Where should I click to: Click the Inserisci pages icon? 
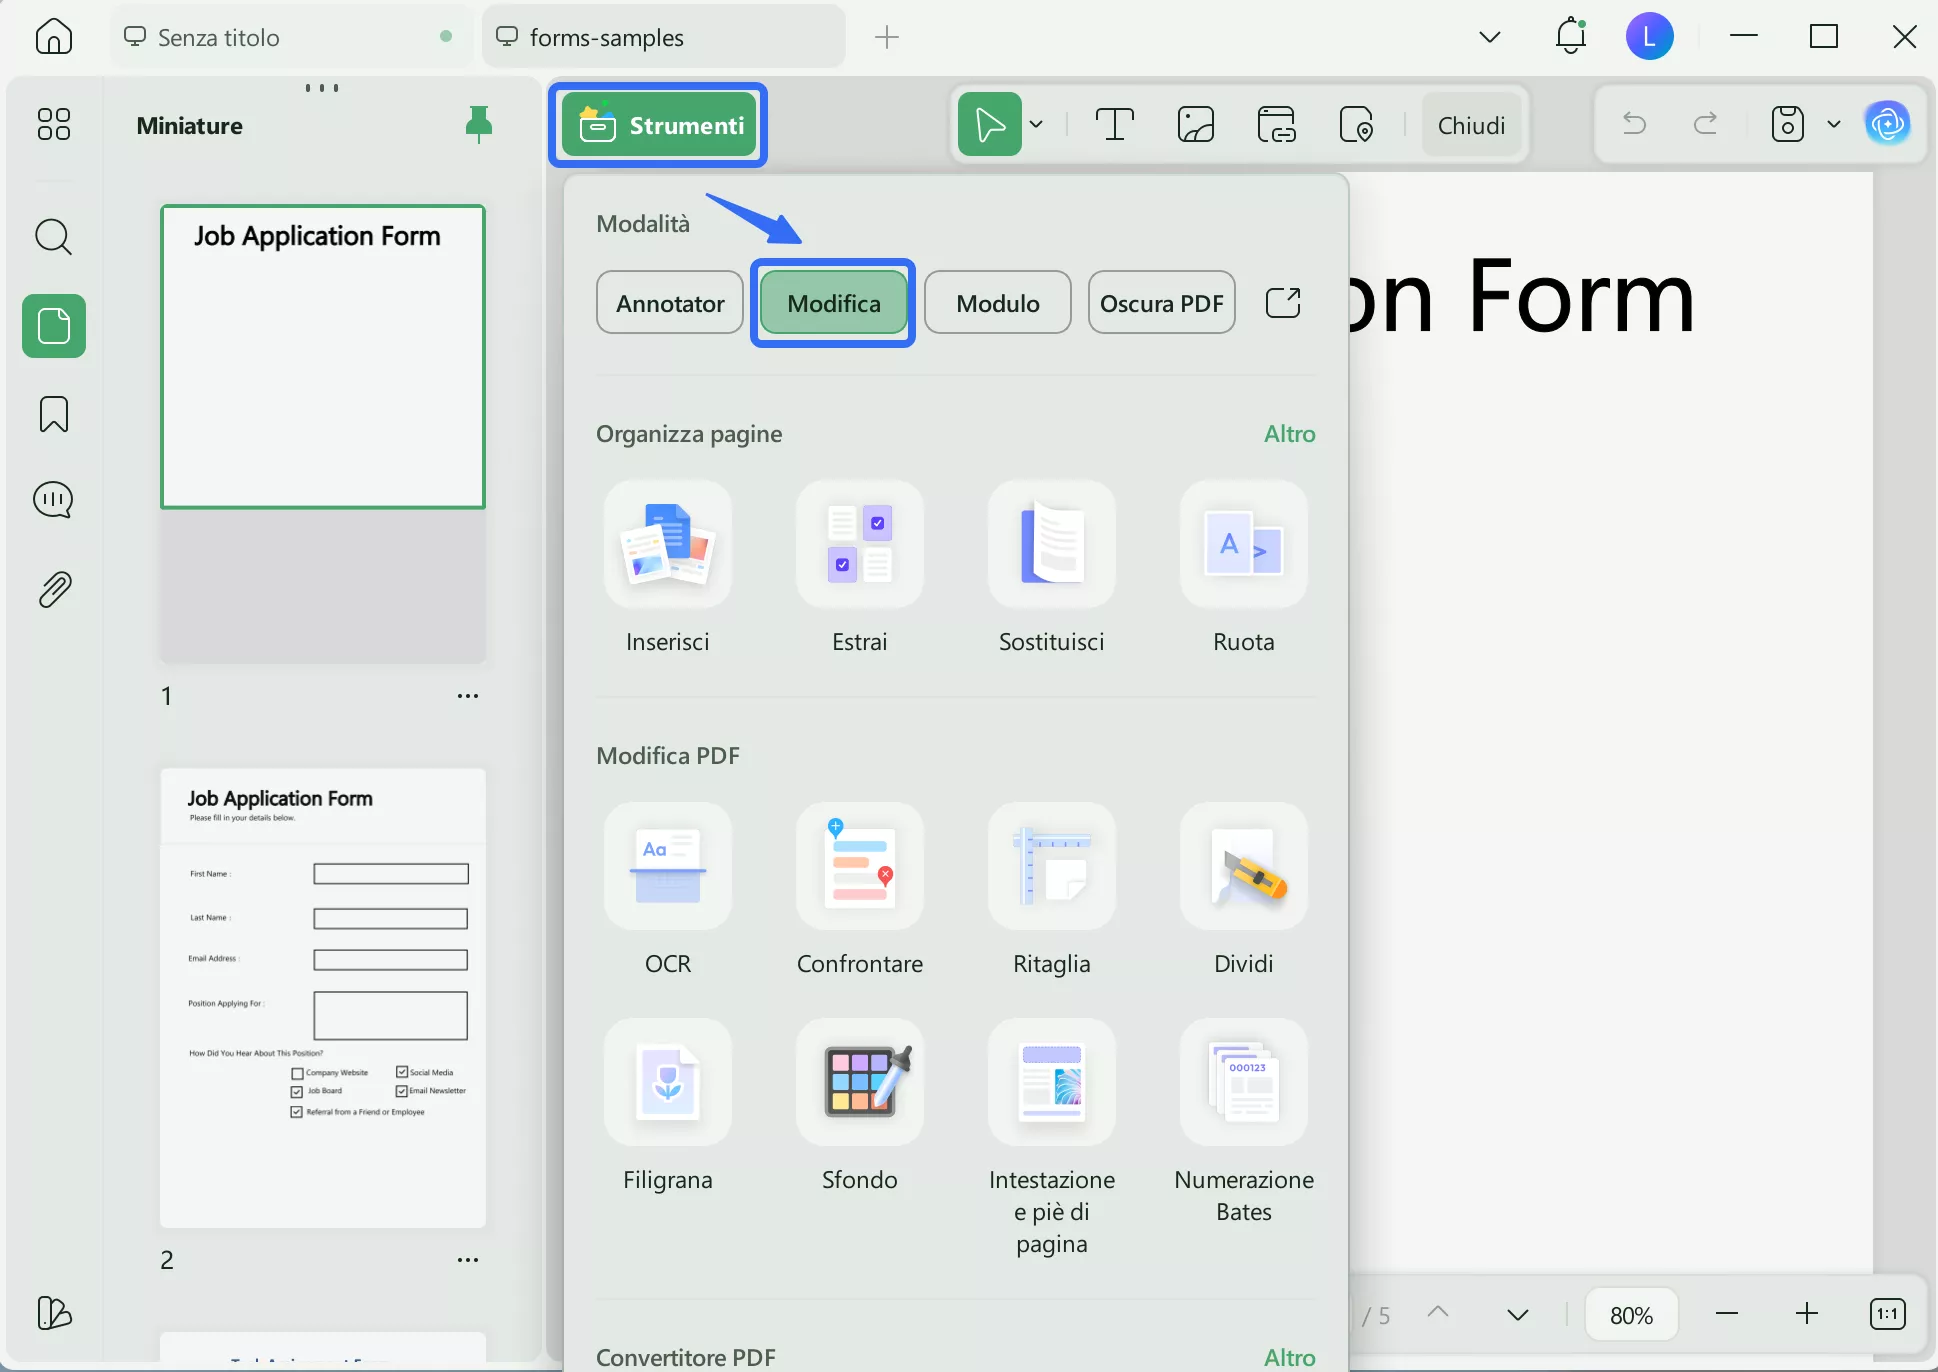click(x=667, y=545)
